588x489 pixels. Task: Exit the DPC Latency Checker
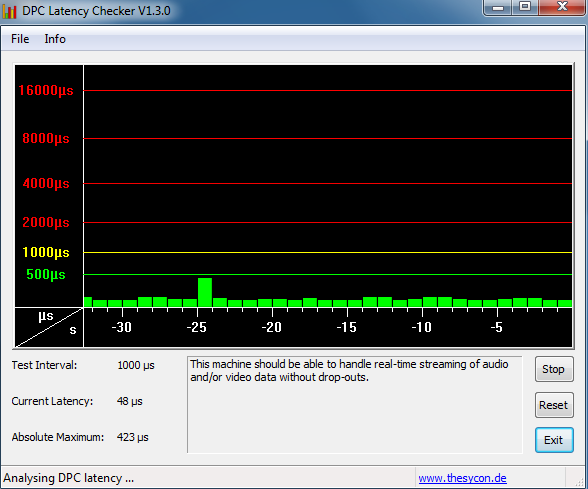click(554, 440)
